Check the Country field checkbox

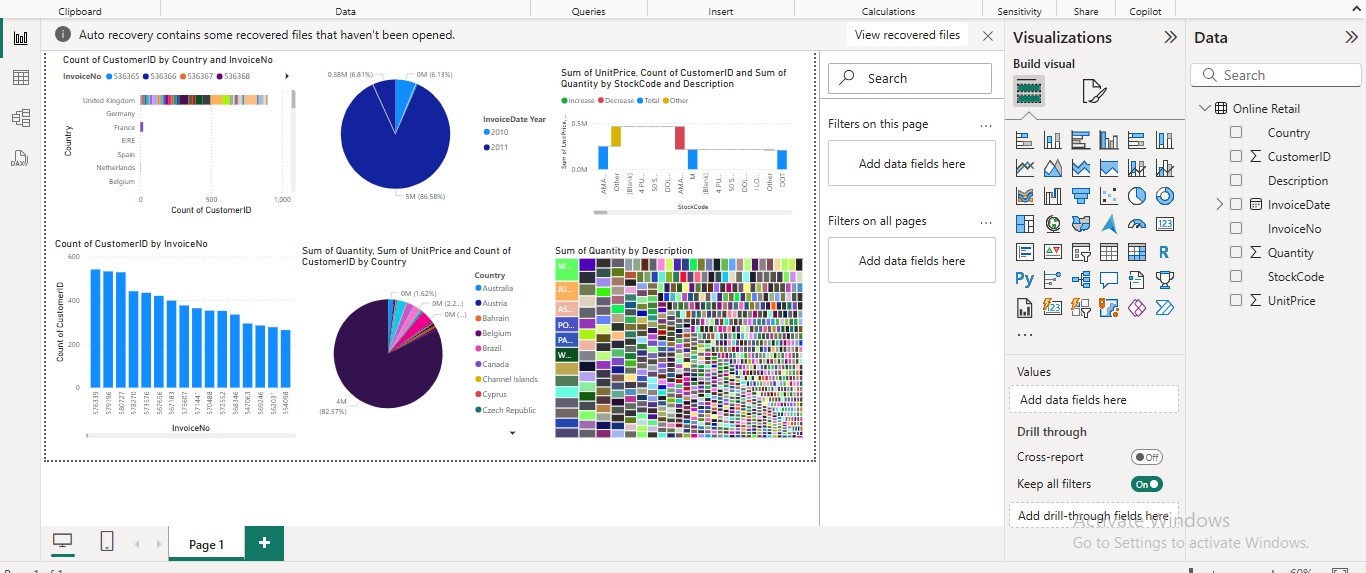click(x=1236, y=132)
